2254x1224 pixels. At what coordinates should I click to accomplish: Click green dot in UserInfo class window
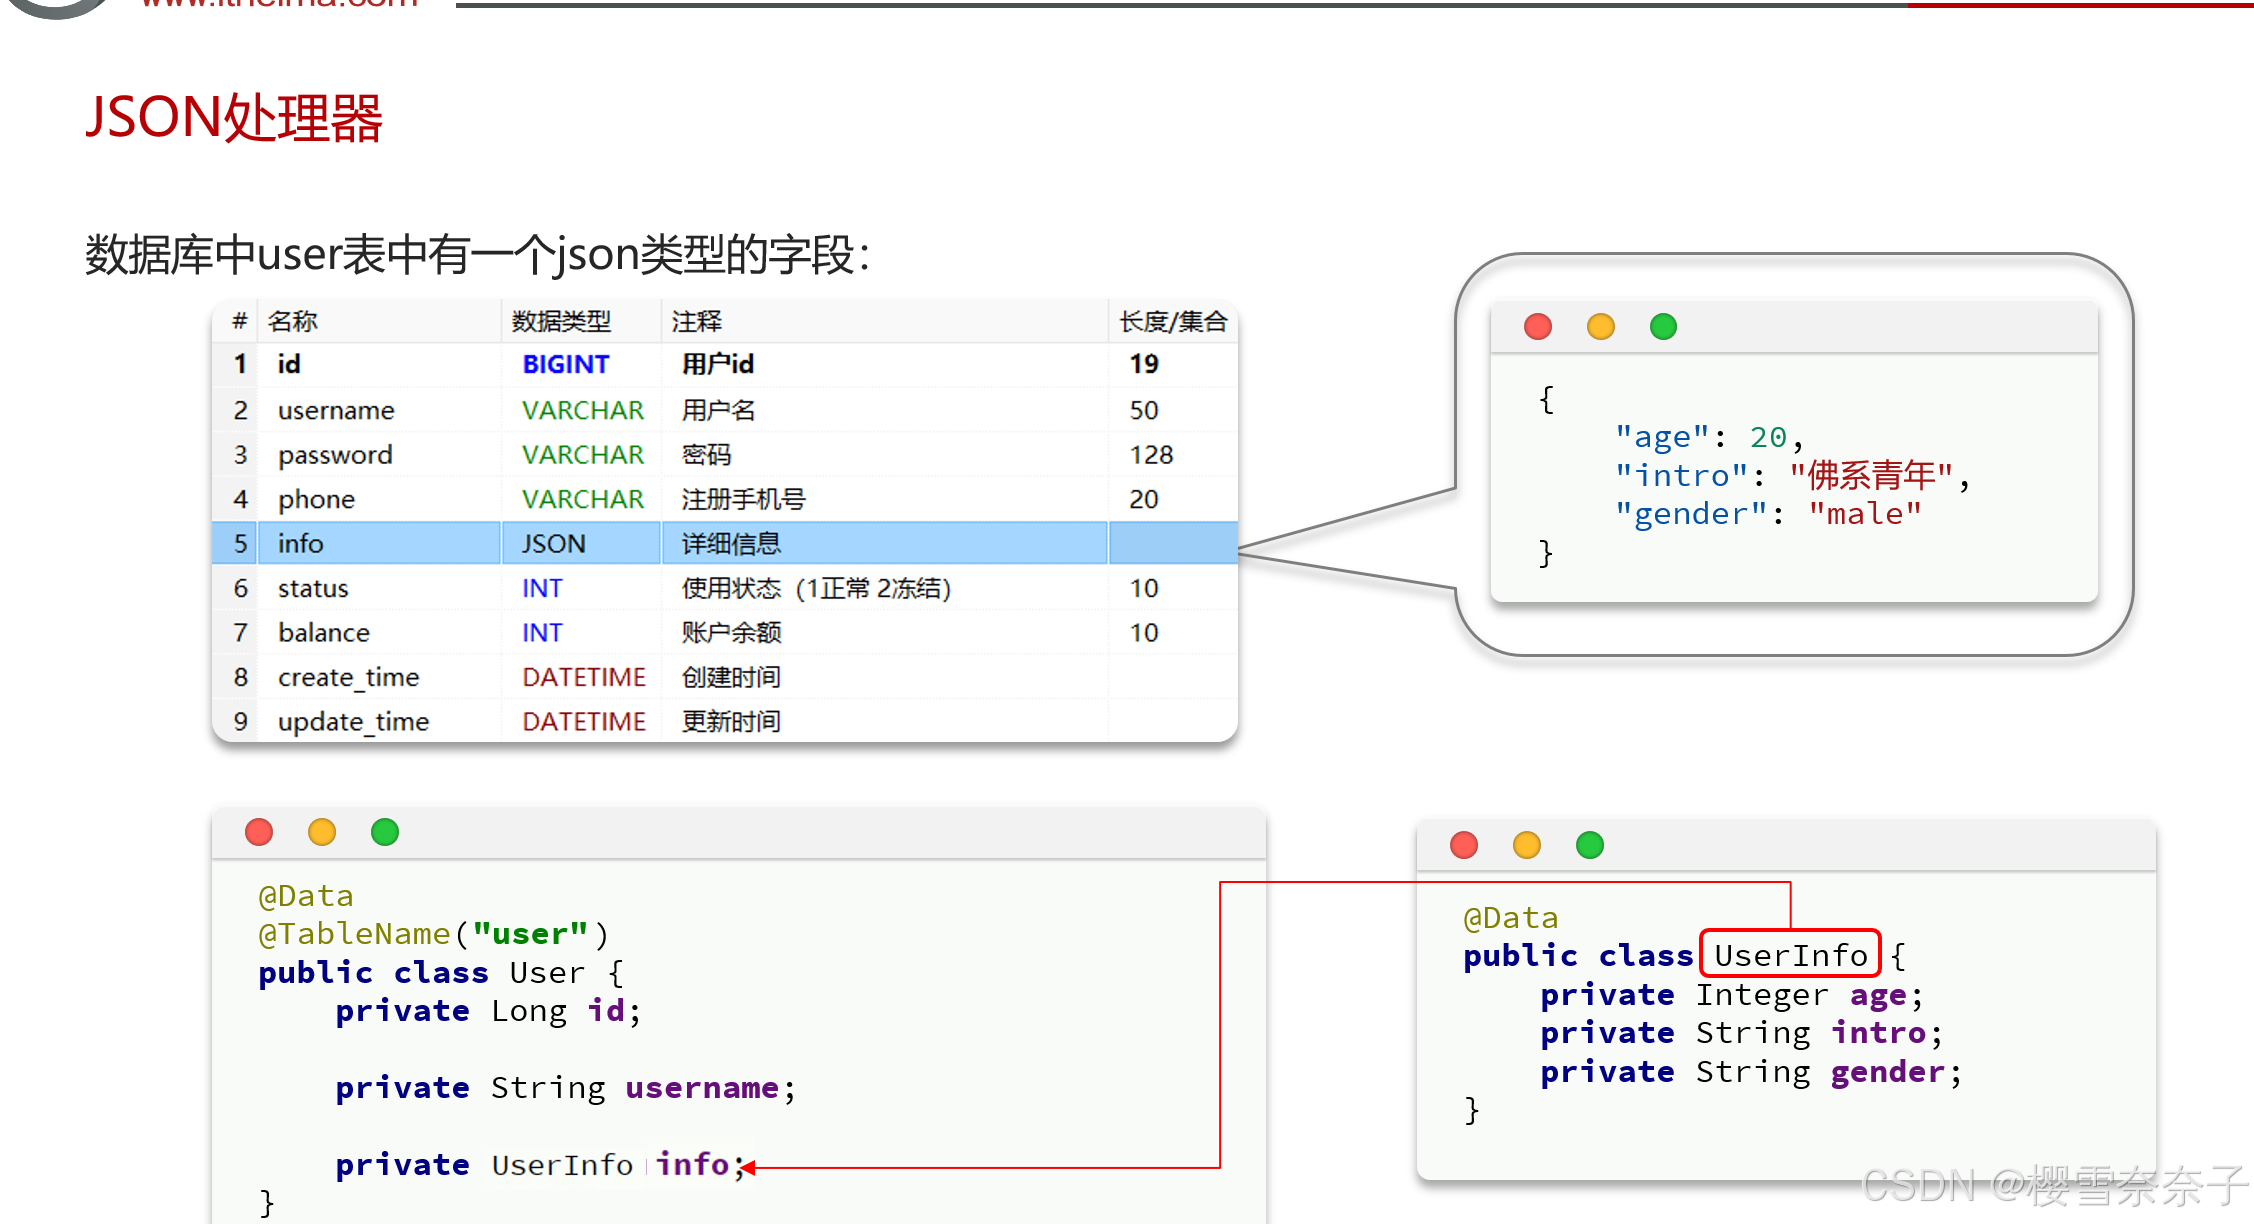[x=1590, y=845]
